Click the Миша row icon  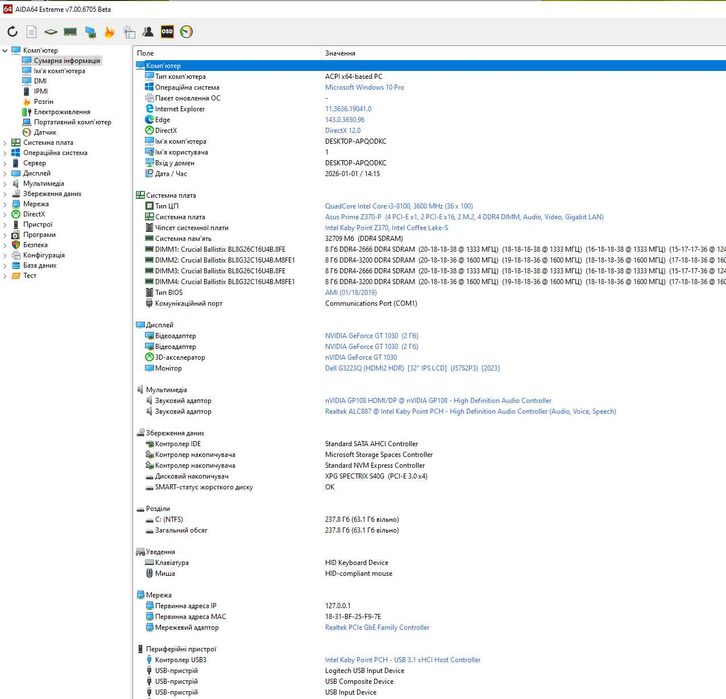149,573
